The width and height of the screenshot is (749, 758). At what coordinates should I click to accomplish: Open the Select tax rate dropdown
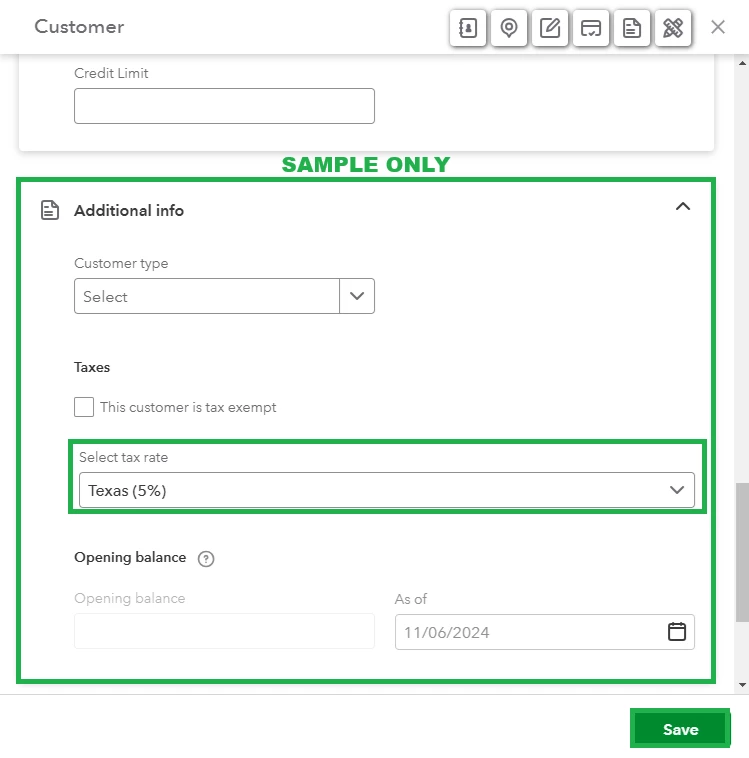(387, 490)
